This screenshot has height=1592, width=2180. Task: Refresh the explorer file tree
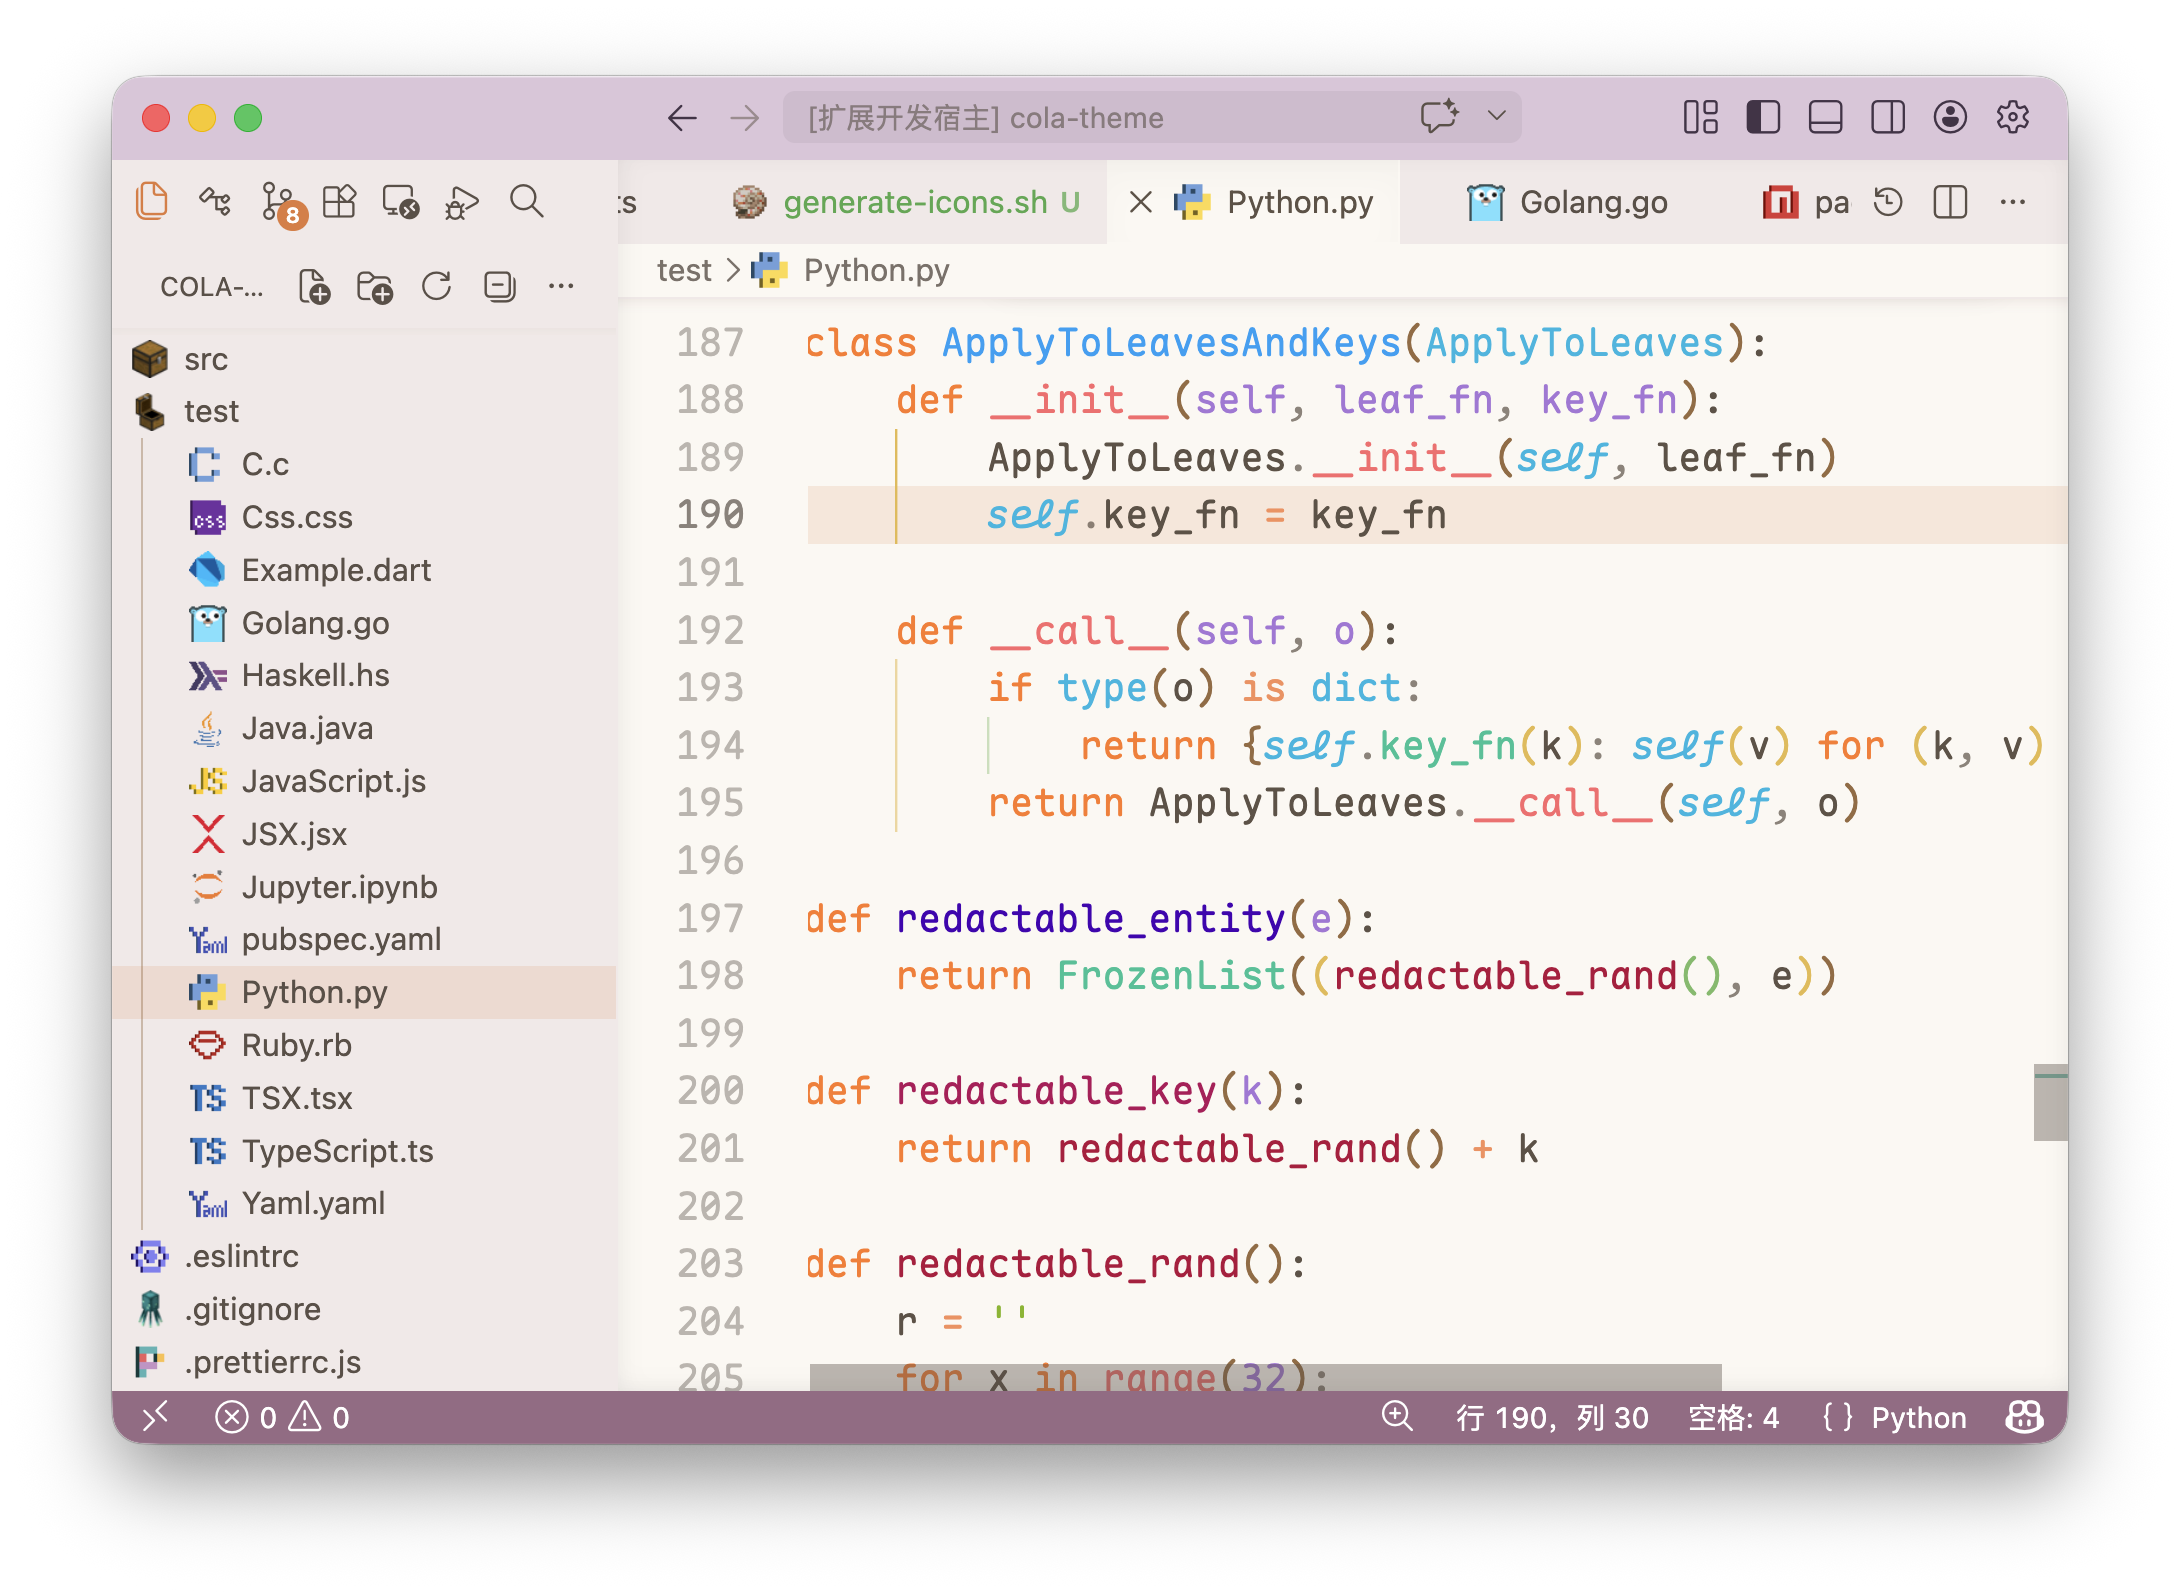(x=437, y=287)
